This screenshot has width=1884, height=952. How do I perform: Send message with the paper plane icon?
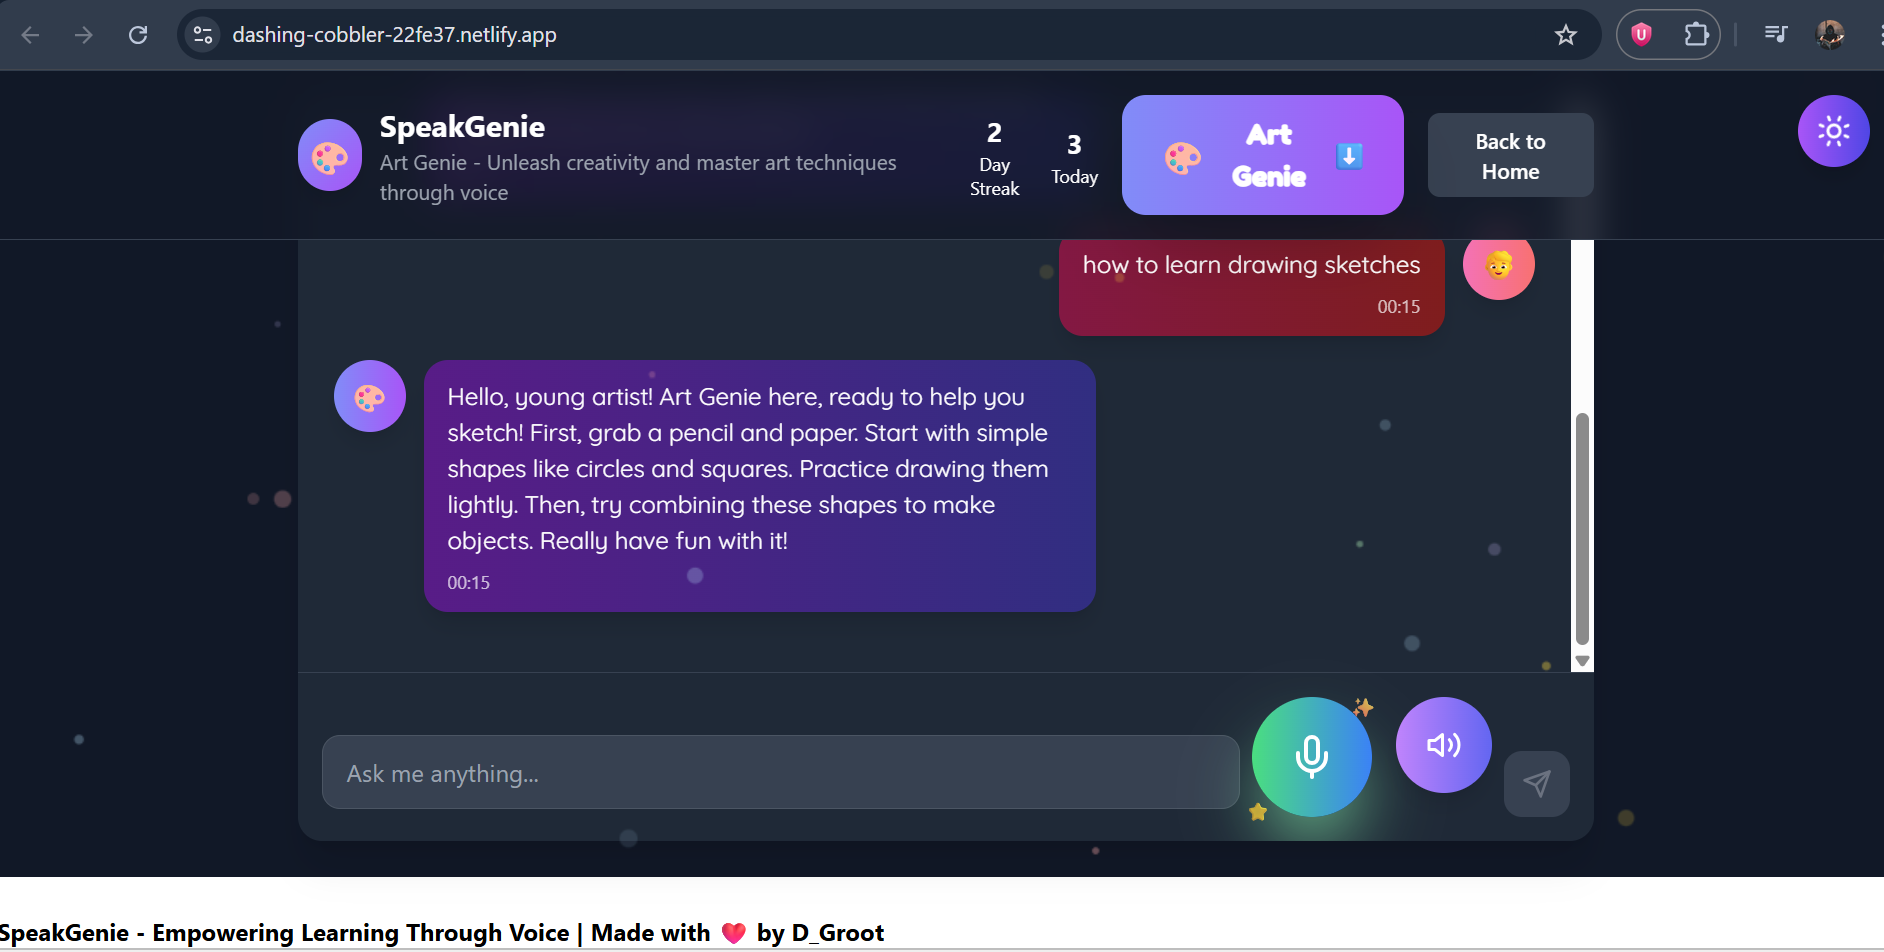coord(1536,783)
